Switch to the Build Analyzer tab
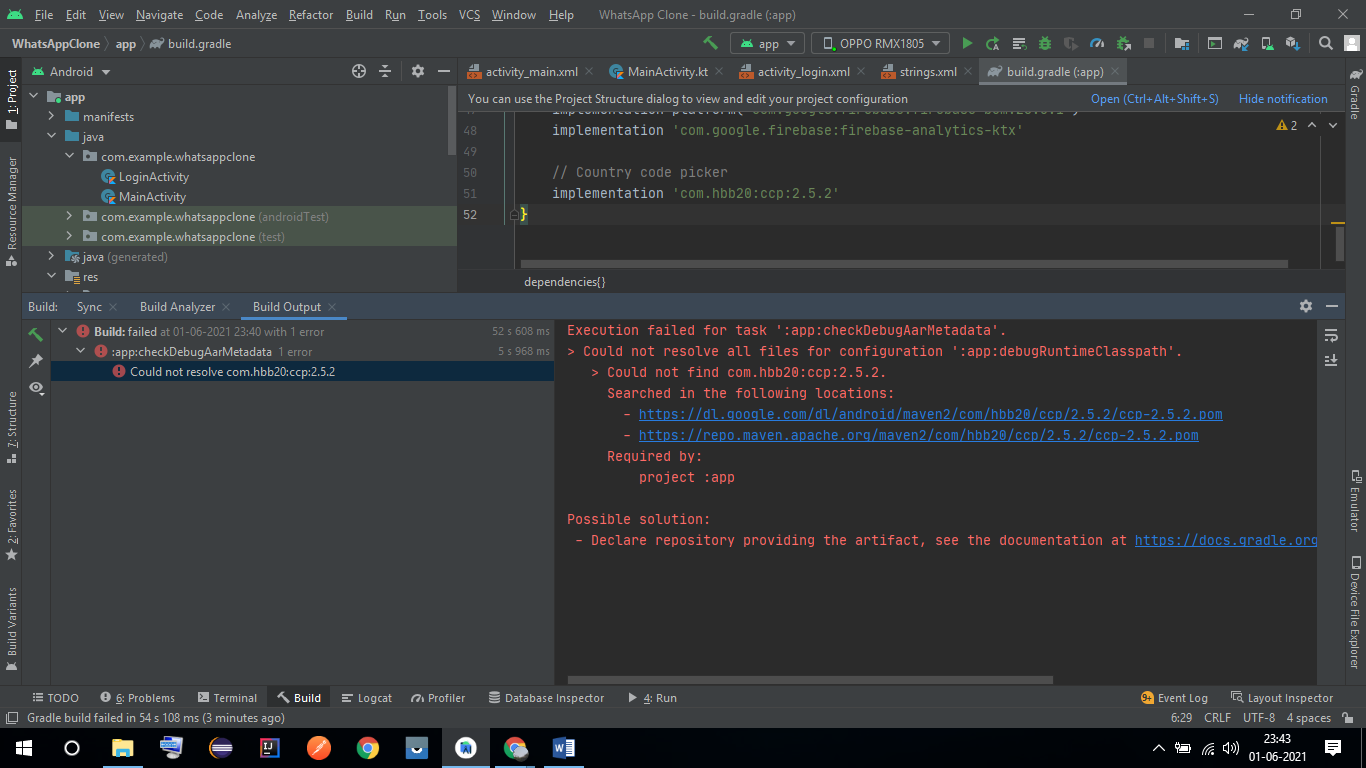 coord(177,306)
